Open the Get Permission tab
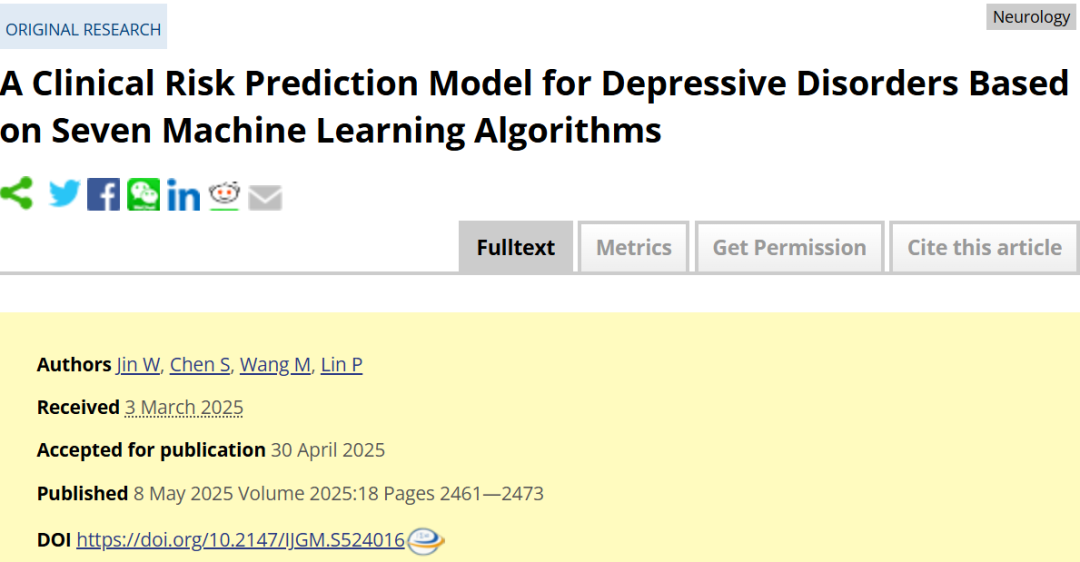This screenshot has height=562, width=1080. pyautogui.click(x=789, y=247)
